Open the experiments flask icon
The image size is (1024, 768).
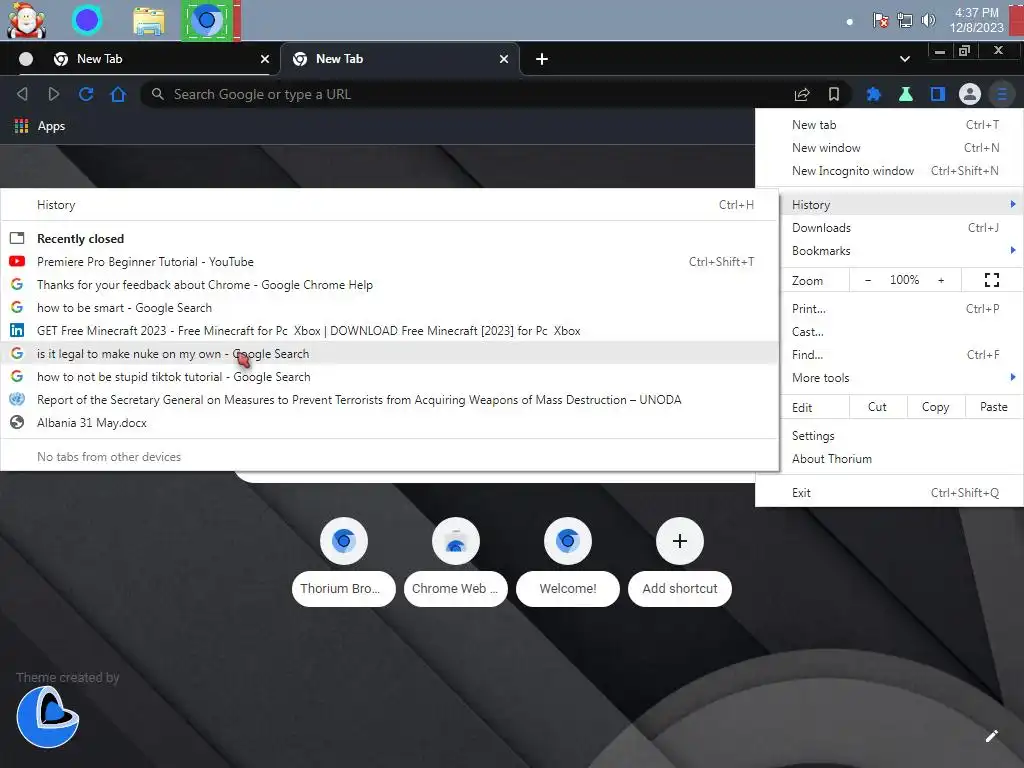(905, 94)
